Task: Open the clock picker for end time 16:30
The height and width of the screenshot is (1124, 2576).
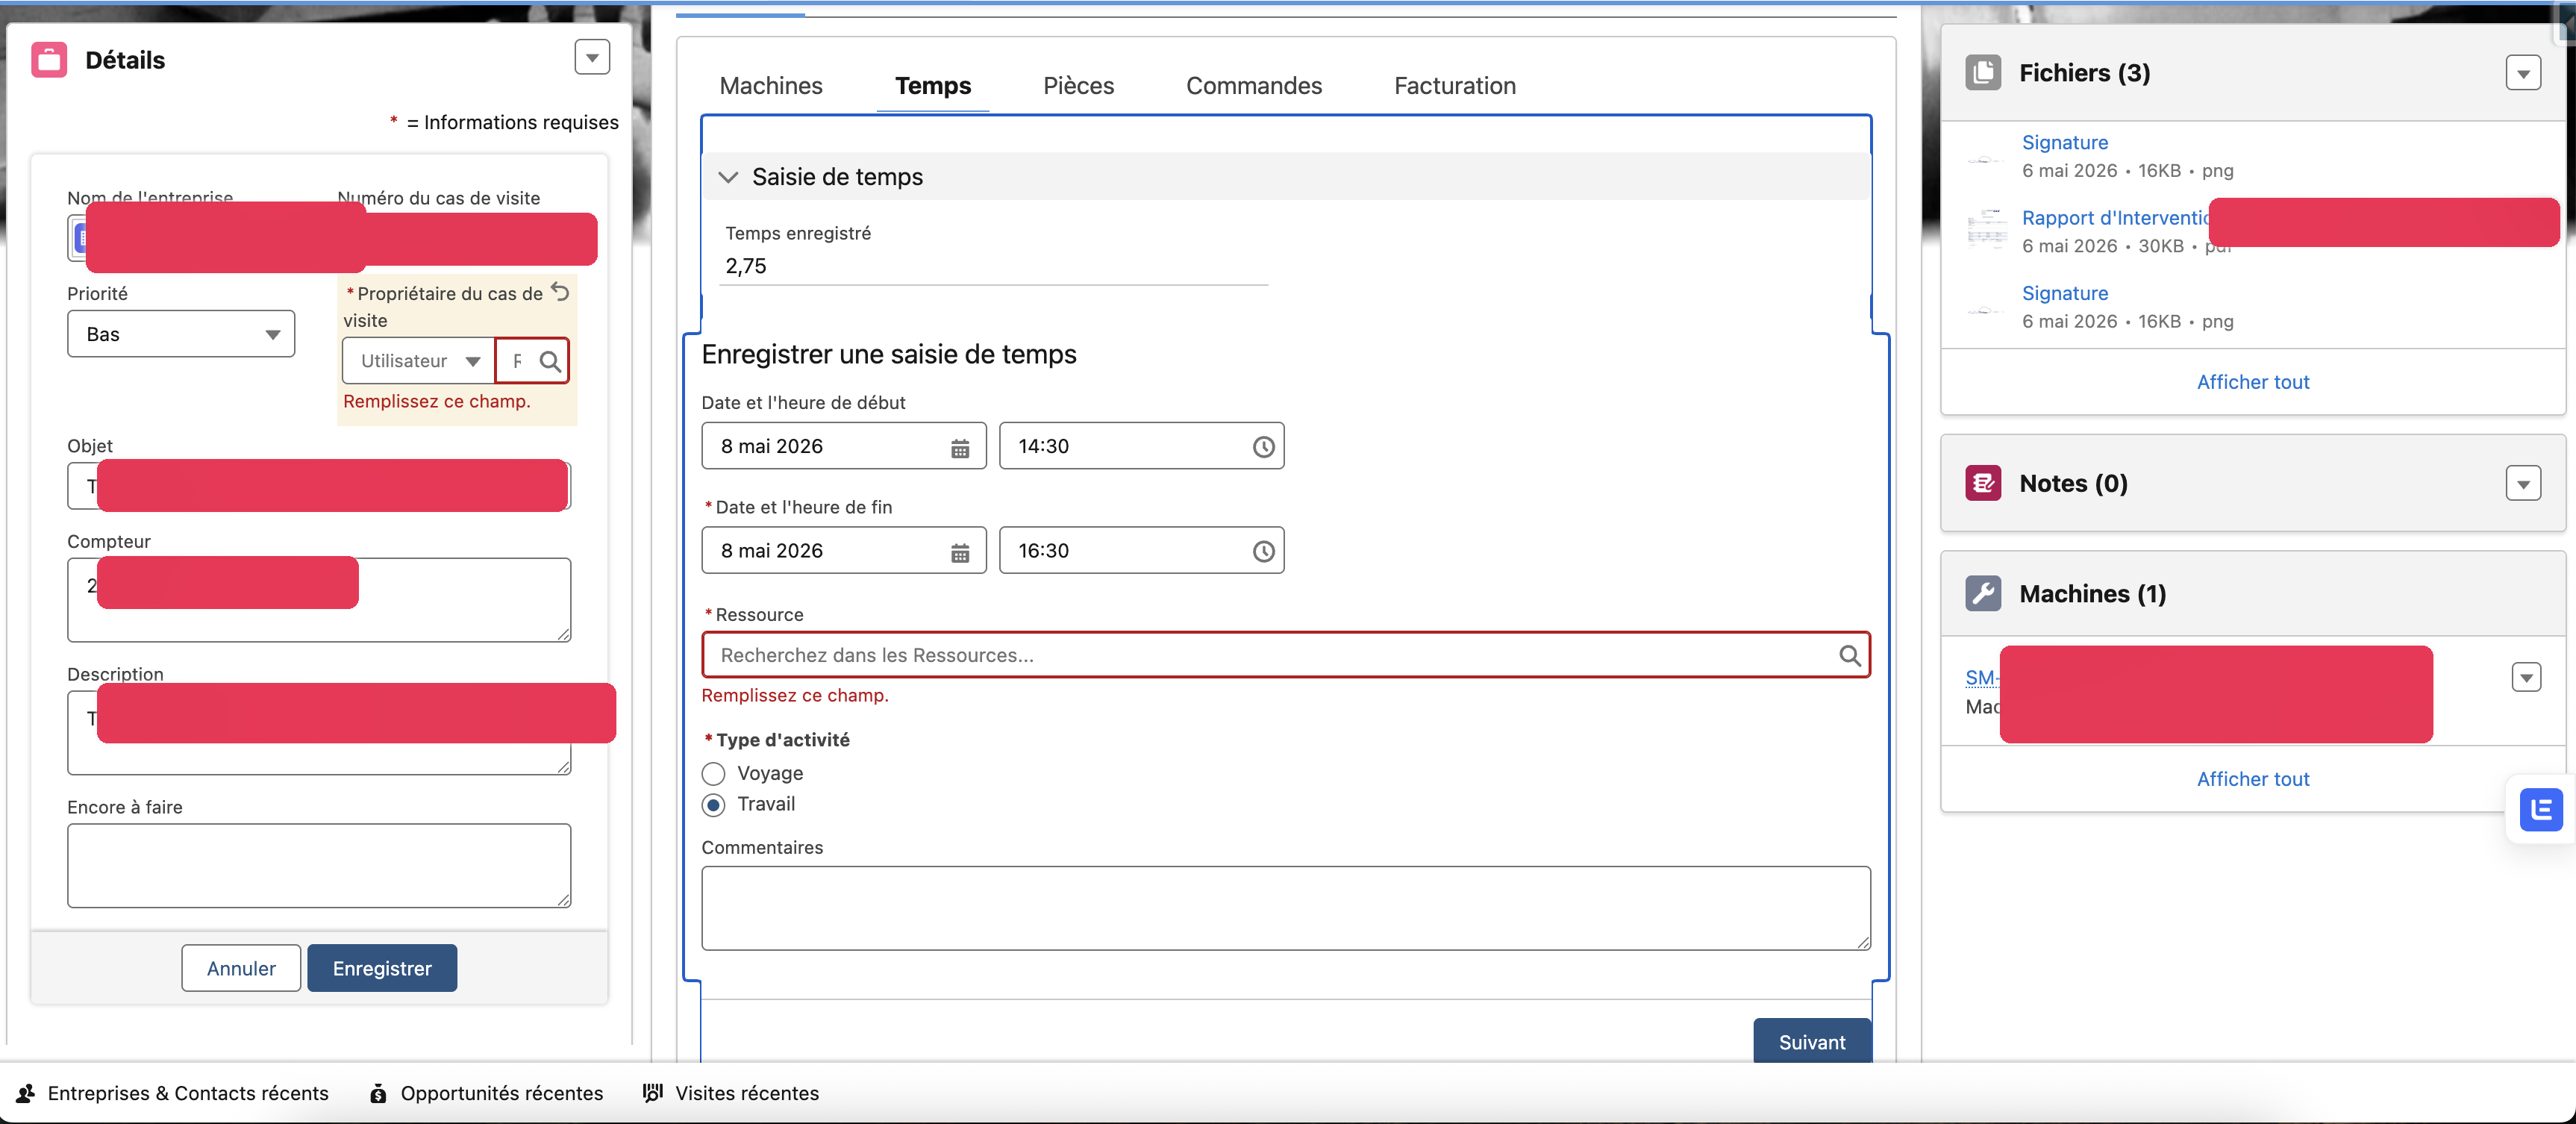Action: [x=1264, y=552]
